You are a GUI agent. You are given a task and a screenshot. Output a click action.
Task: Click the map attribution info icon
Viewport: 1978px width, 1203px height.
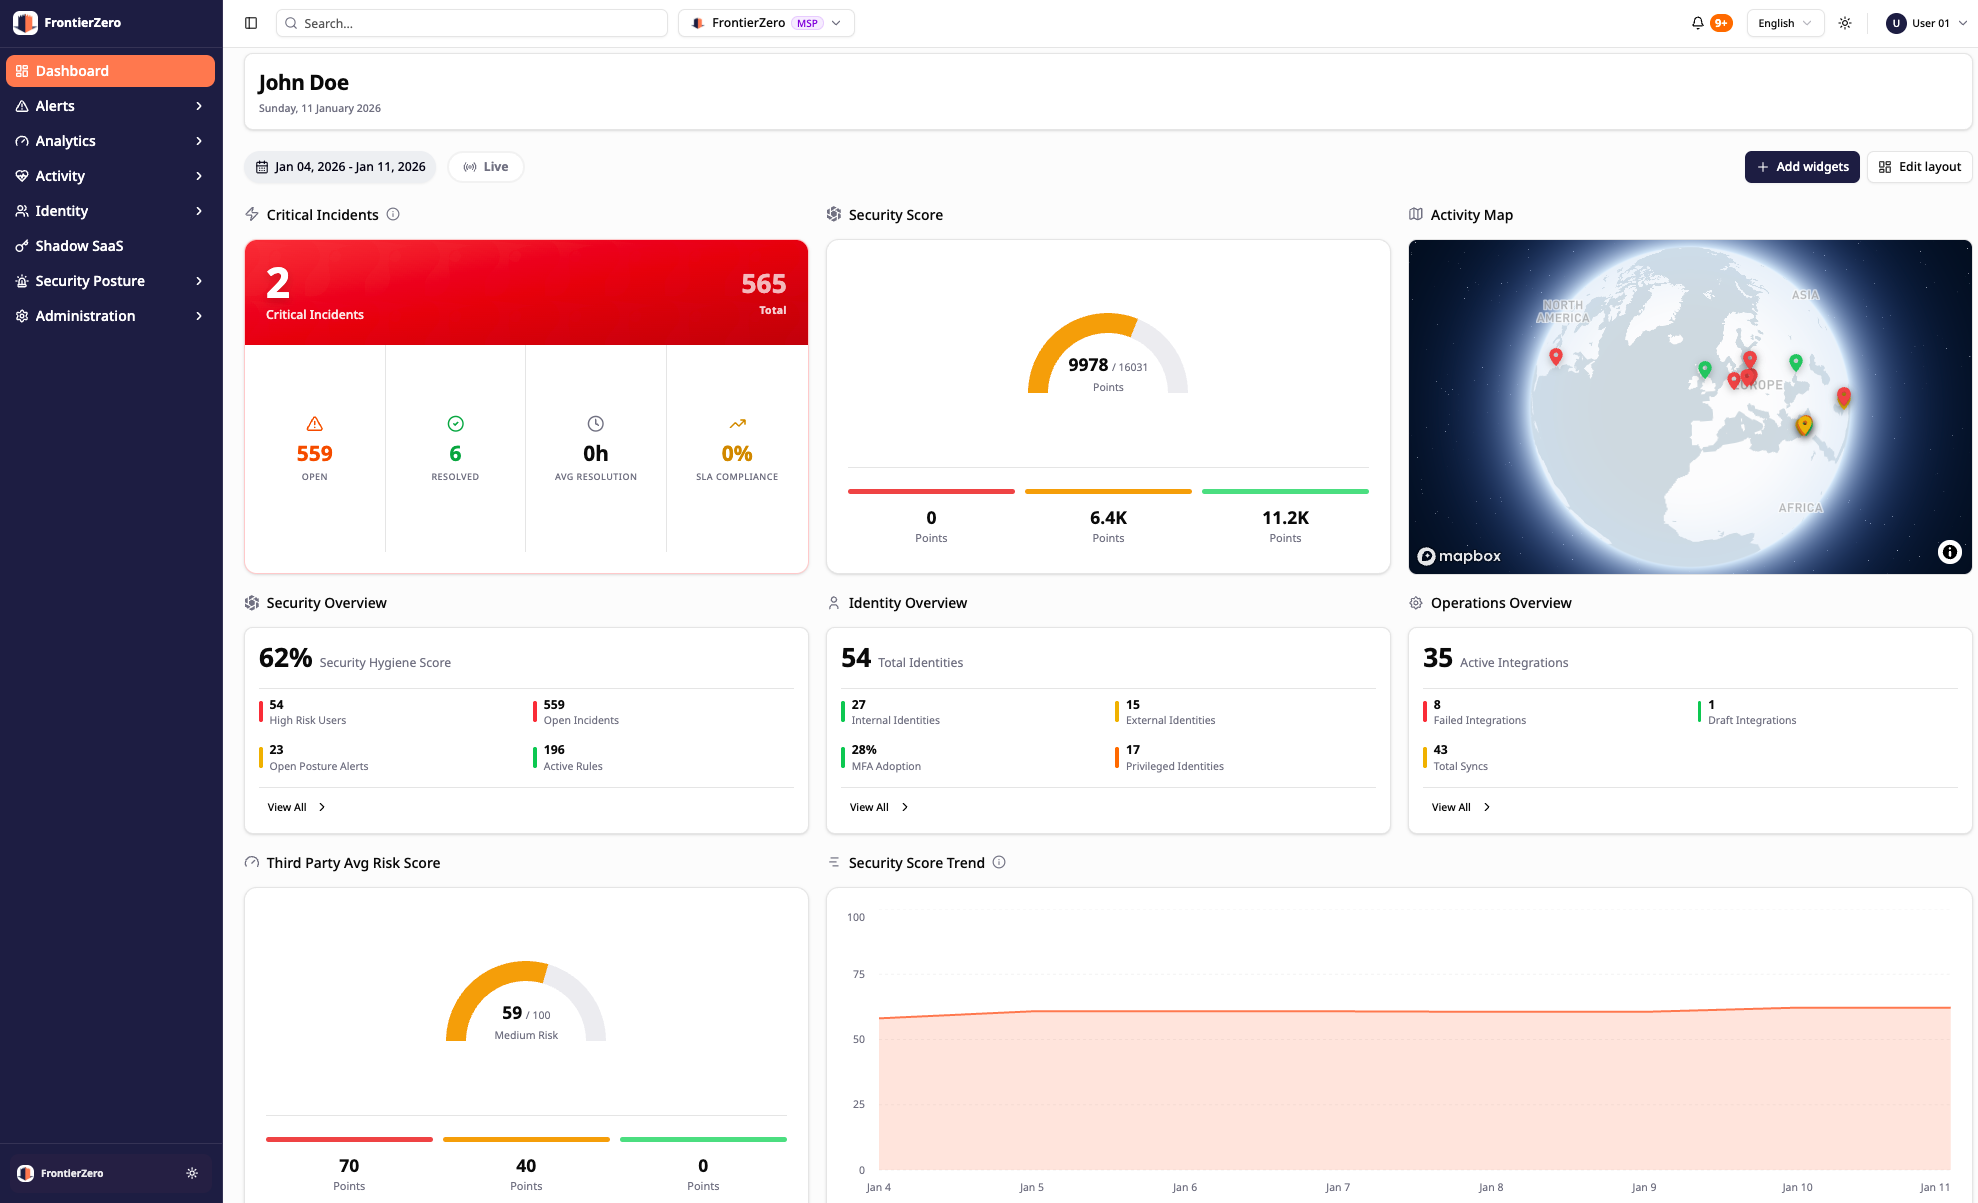point(1949,552)
